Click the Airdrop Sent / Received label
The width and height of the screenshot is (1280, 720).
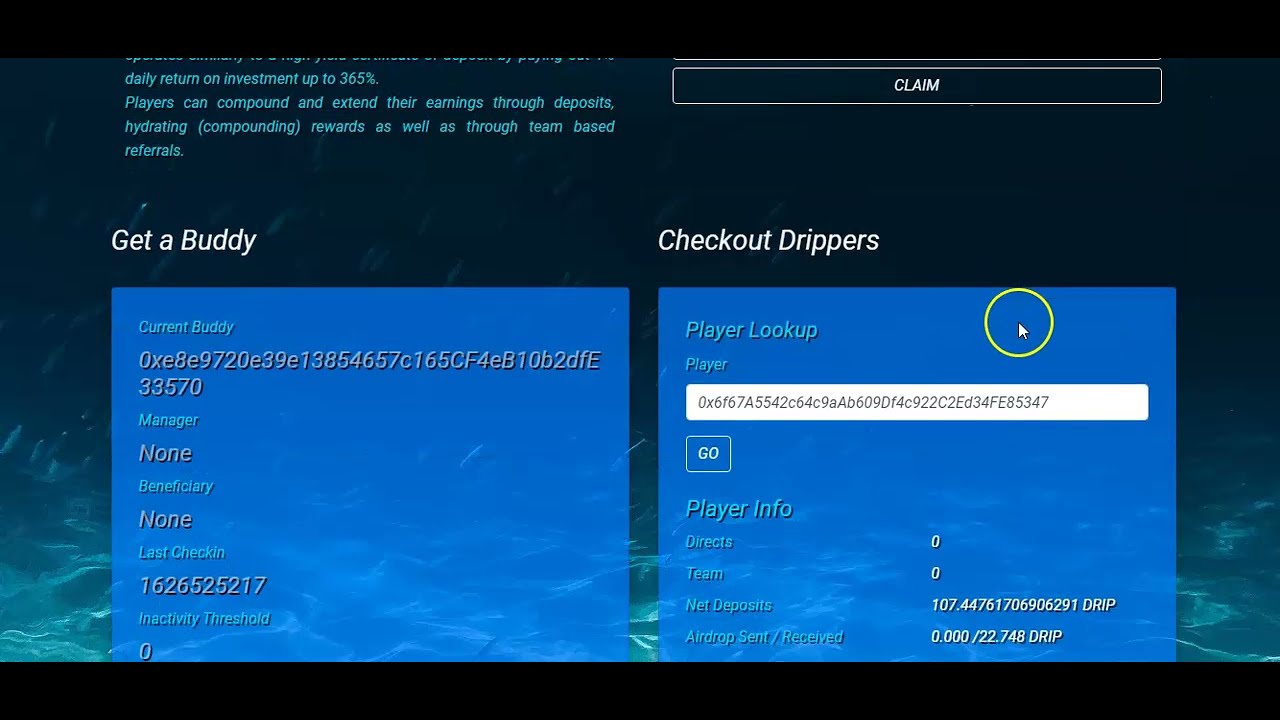pos(764,637)
